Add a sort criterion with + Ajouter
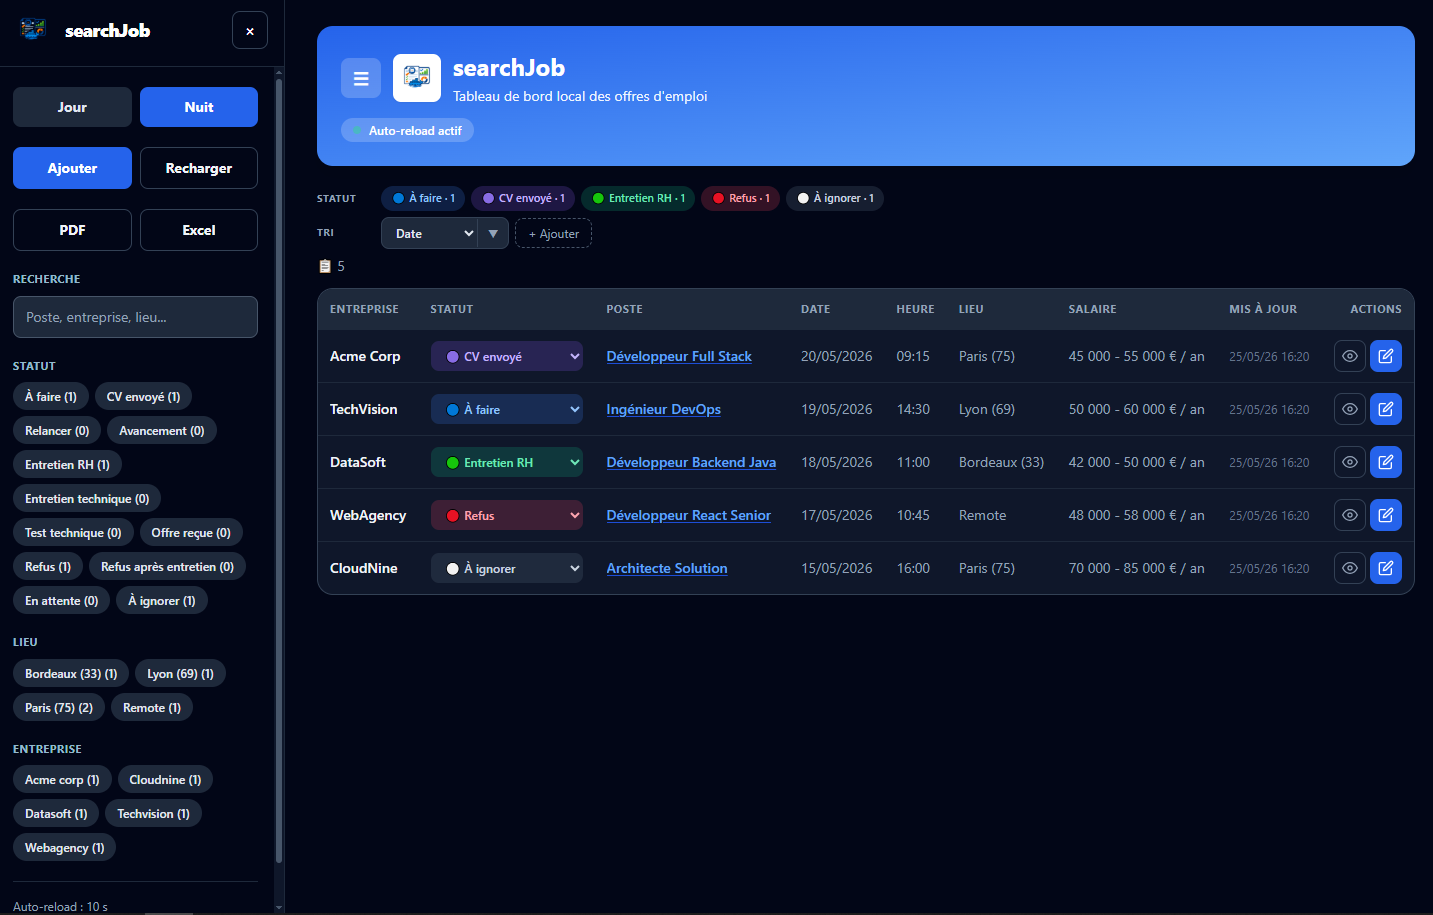This screenshot has height=915, width=1433. (553, 233)
